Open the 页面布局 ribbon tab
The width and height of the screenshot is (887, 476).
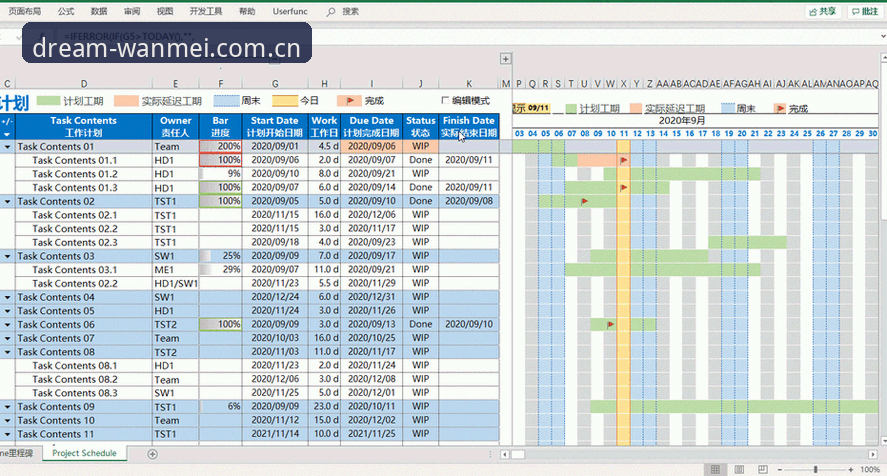(25, 11)
